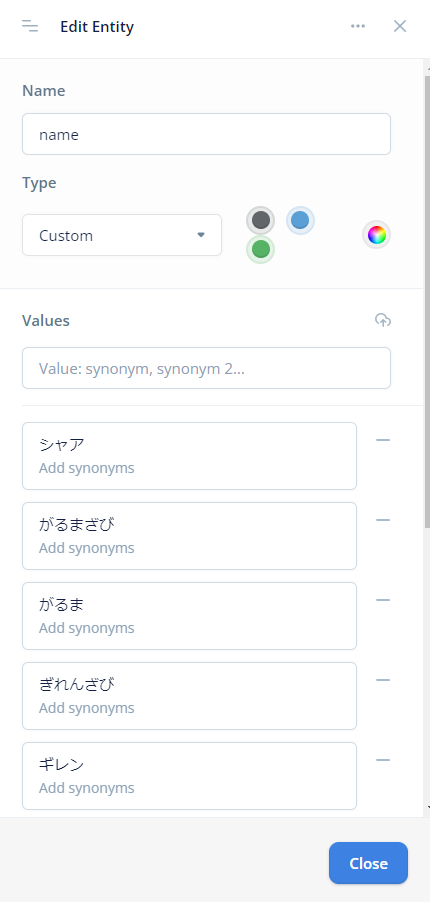Click the new value and synonyms input

pyautogui.click(x=207, y=368)
